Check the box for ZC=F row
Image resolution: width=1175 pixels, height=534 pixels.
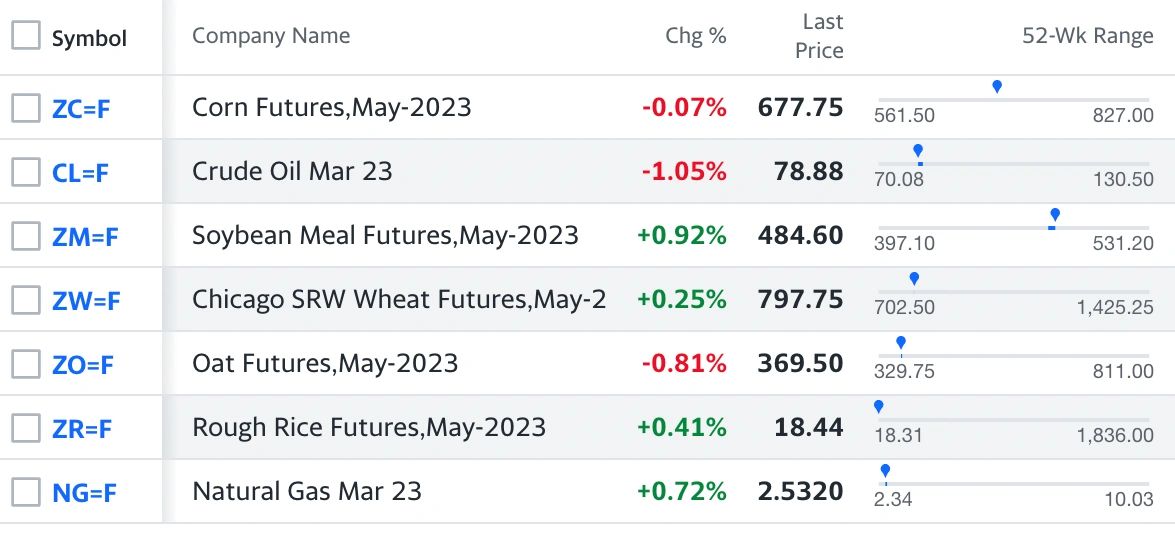[x=25, y=108]
